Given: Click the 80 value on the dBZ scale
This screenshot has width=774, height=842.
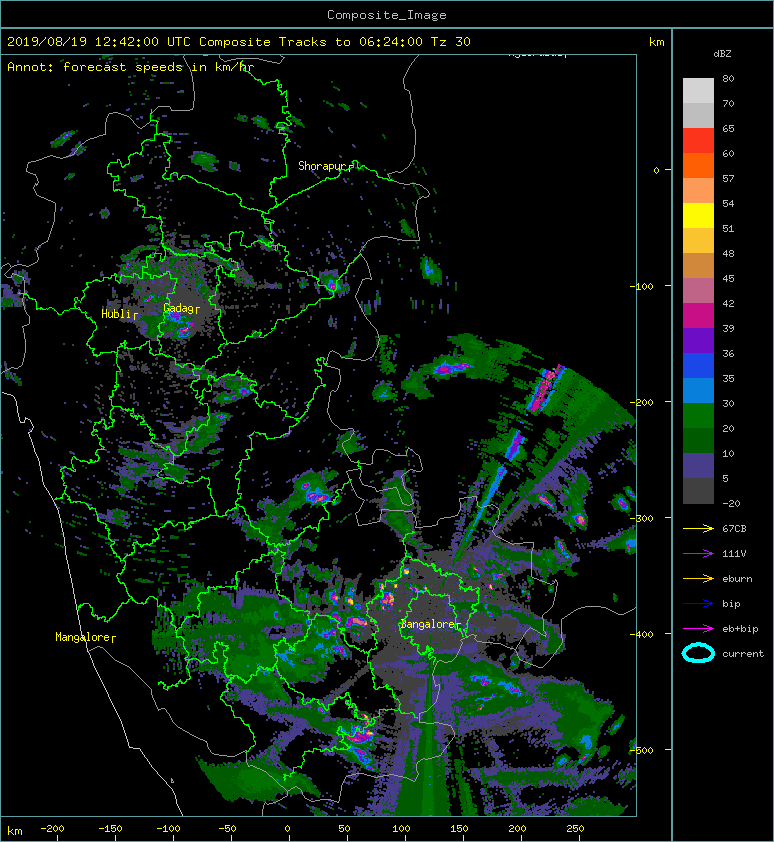Looking at the screenshot, I should coord(728,78).
